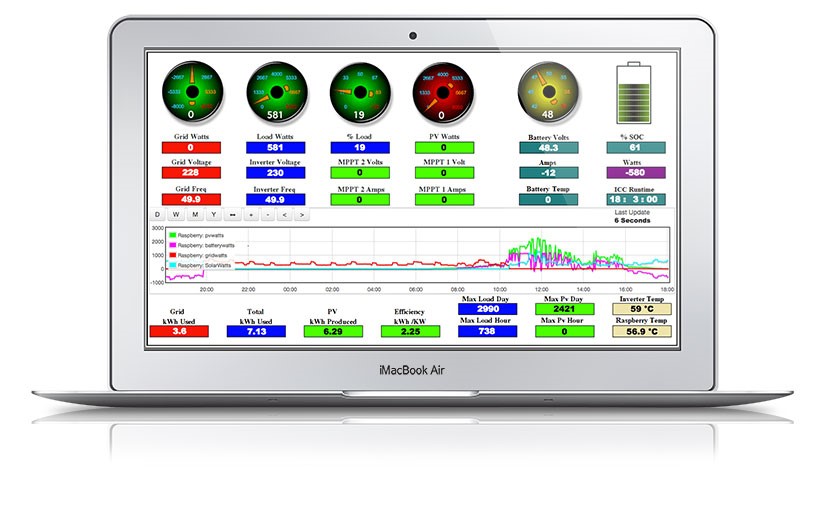Click the battery state-of-charge icon
This screenshot has width=820, height=509.
click(x=634, y=93)
